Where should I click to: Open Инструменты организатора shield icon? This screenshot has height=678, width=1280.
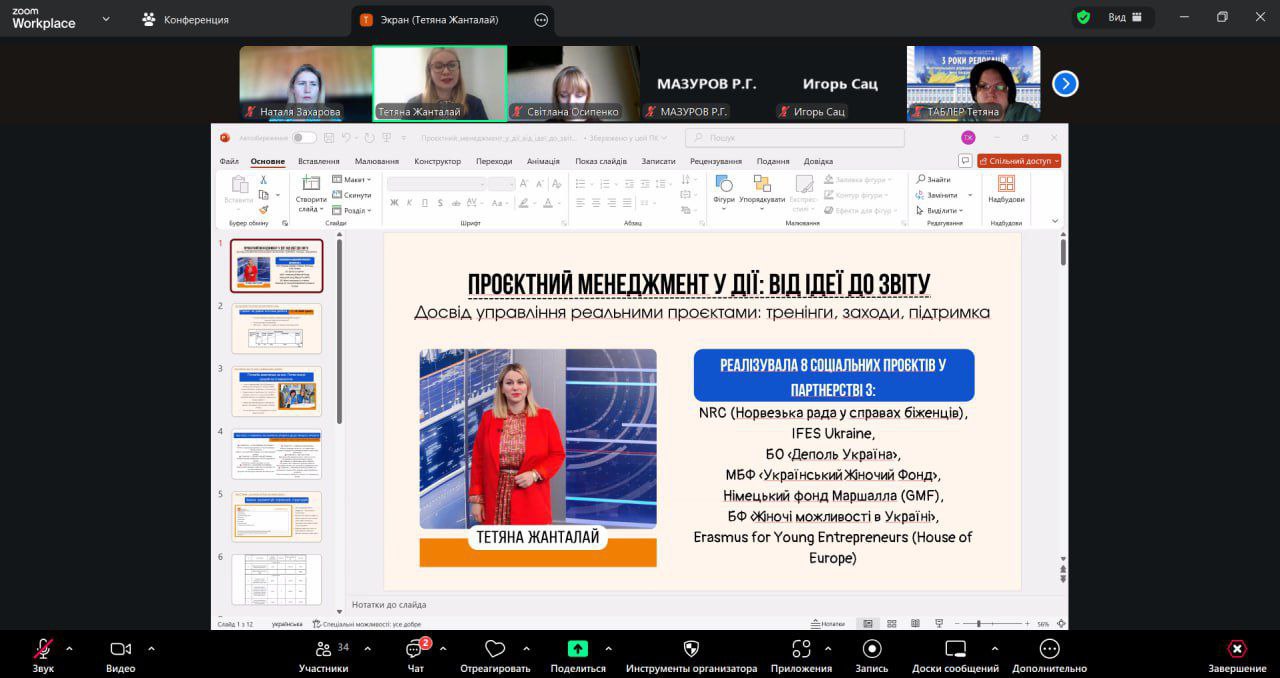[x=691, y=649]
